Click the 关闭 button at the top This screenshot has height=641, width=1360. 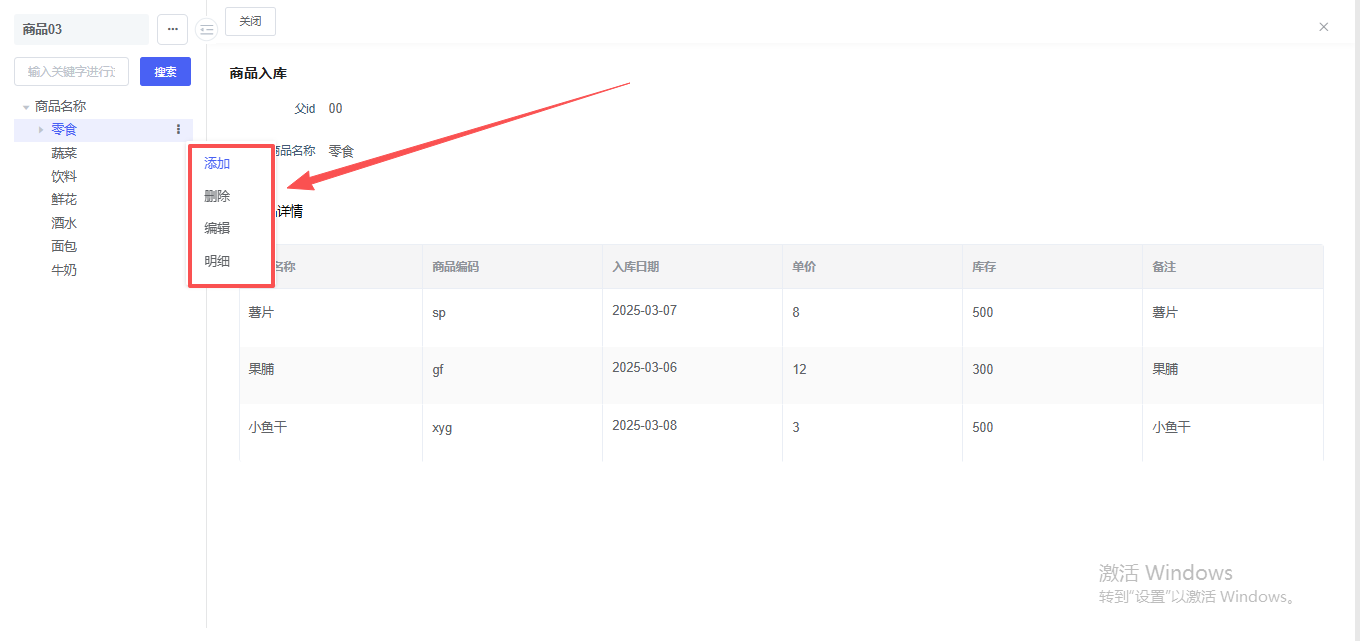click(x=250, y=21)
